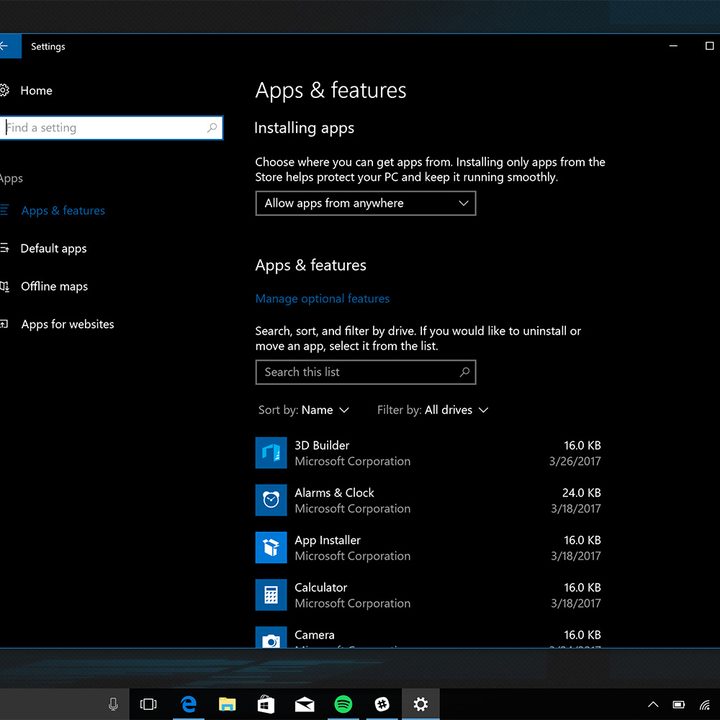Maximize the Settings window
Viewport: 720px width, 720px height.
tap(709, 46)
